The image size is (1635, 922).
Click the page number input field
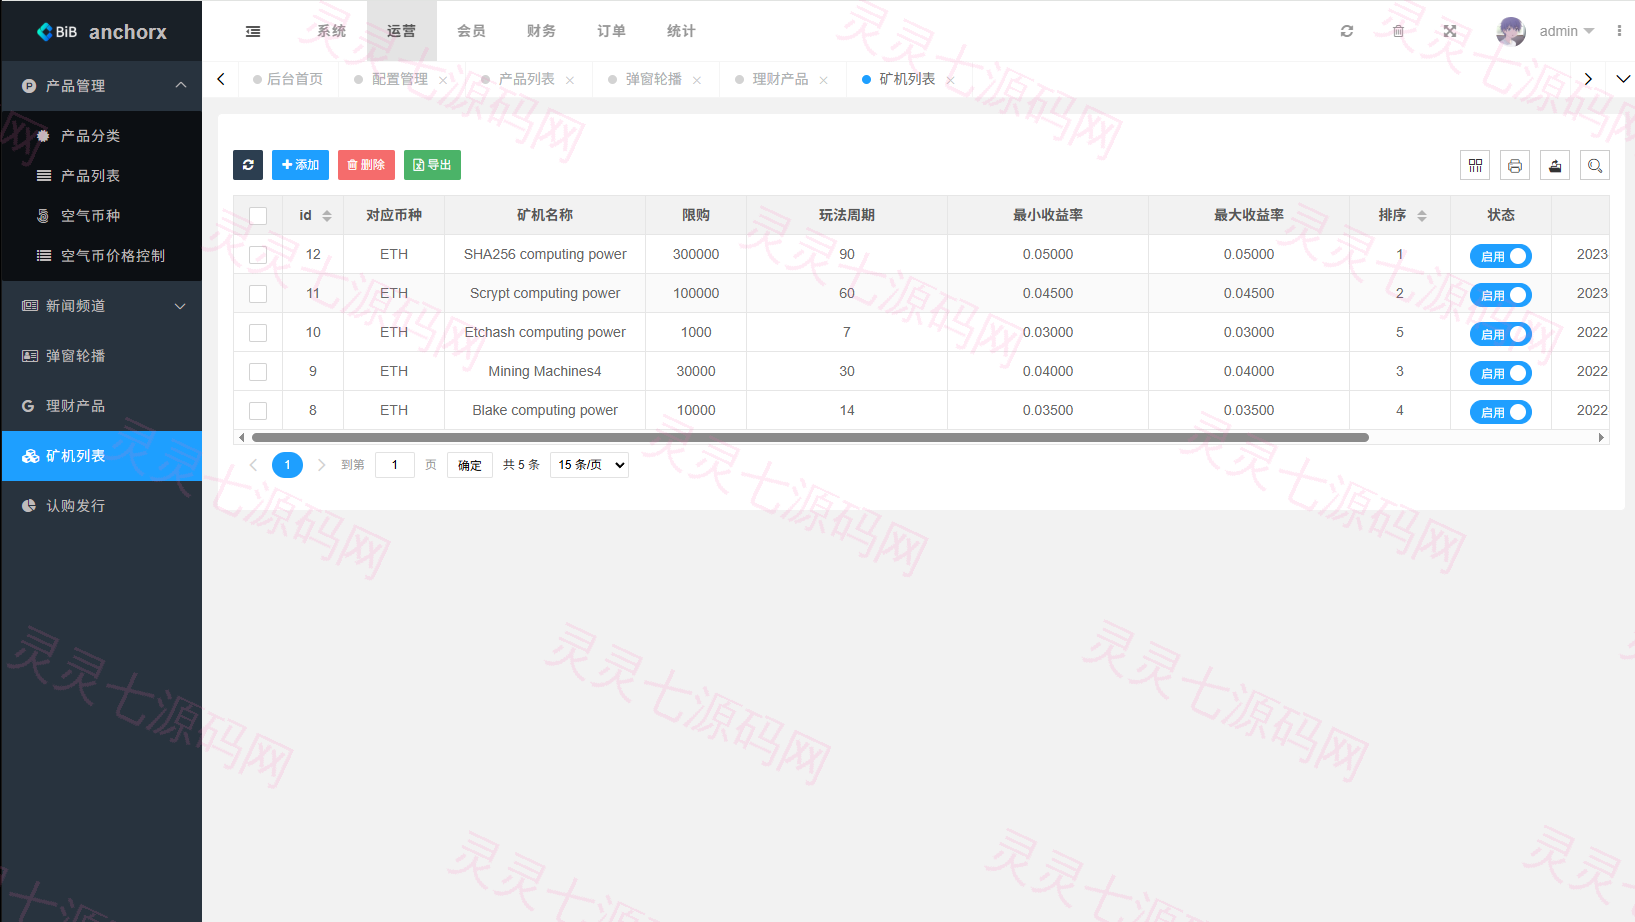[395, 465]
